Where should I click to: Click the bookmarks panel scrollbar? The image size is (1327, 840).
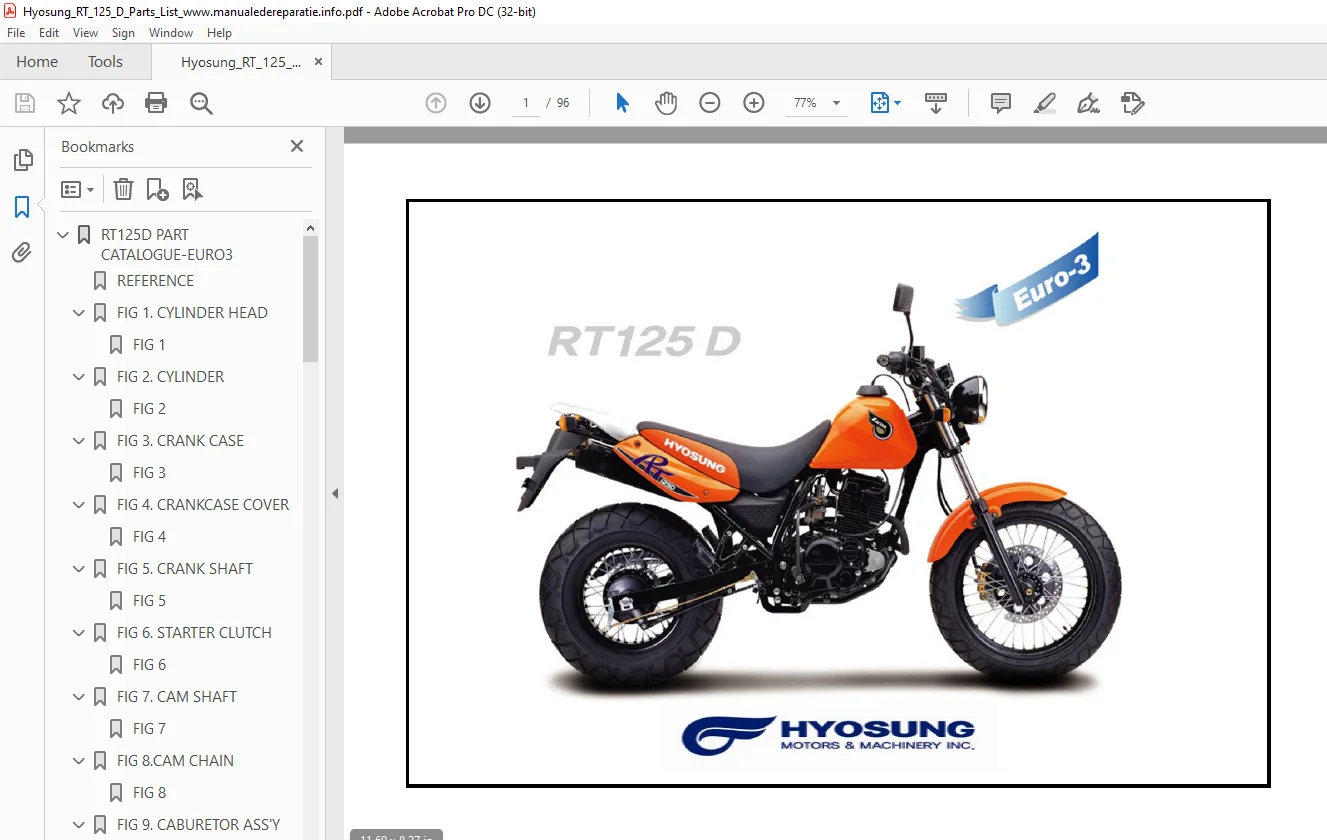click(x=310, y=298)
